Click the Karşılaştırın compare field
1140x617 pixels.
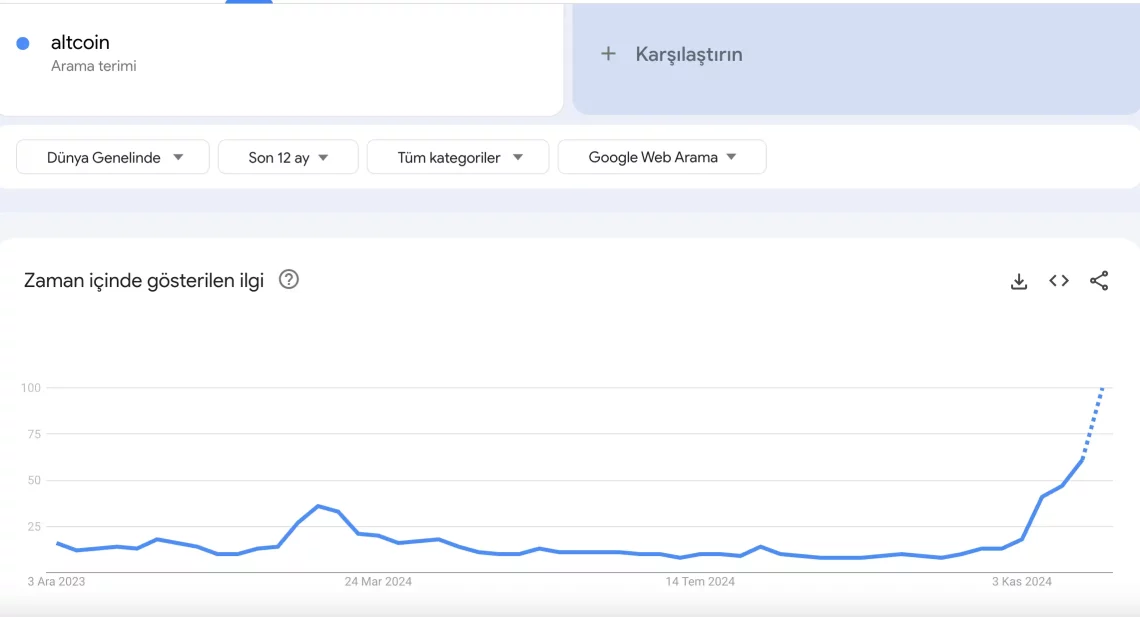pos(687,54)
